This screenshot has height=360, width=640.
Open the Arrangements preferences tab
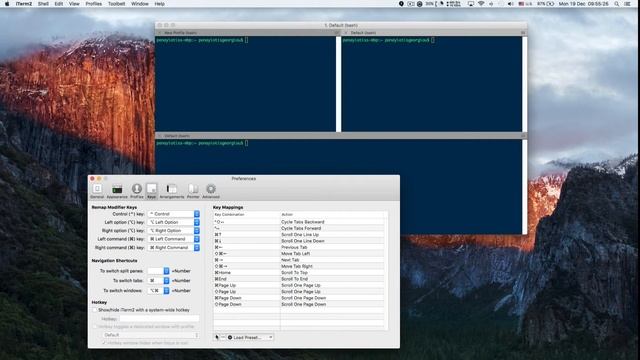pos(172,191)
